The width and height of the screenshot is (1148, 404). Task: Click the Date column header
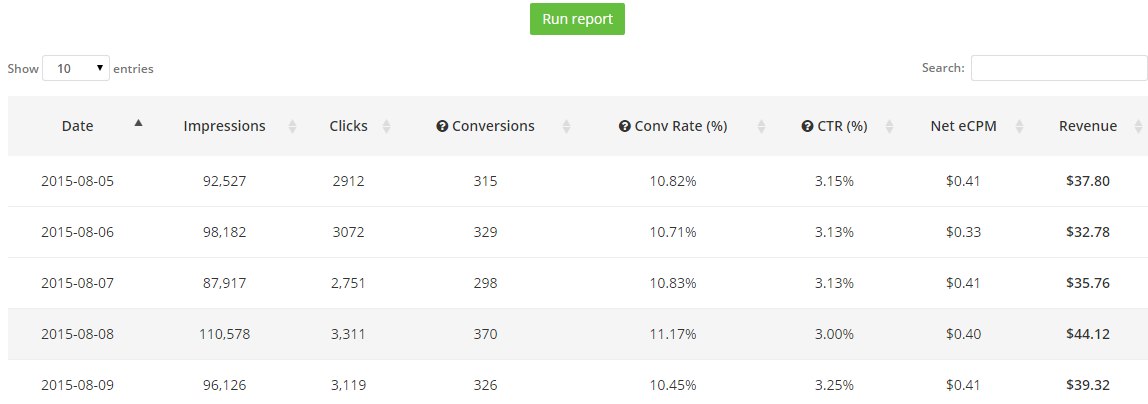click(78, 126)
